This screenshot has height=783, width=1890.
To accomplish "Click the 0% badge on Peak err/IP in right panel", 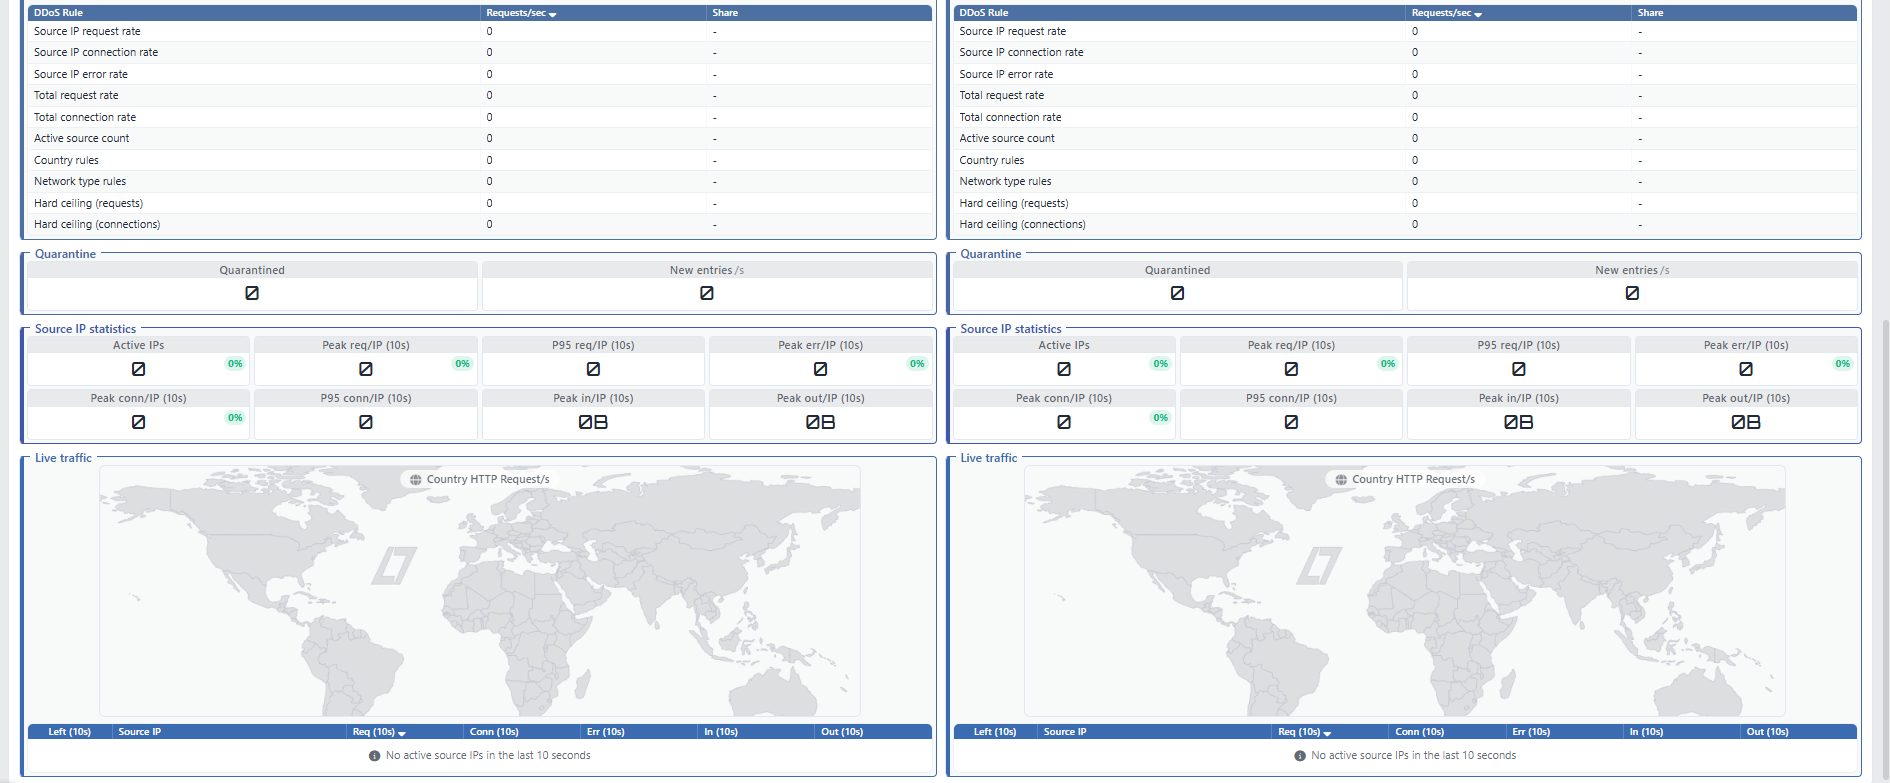I will coord(1842,364).
